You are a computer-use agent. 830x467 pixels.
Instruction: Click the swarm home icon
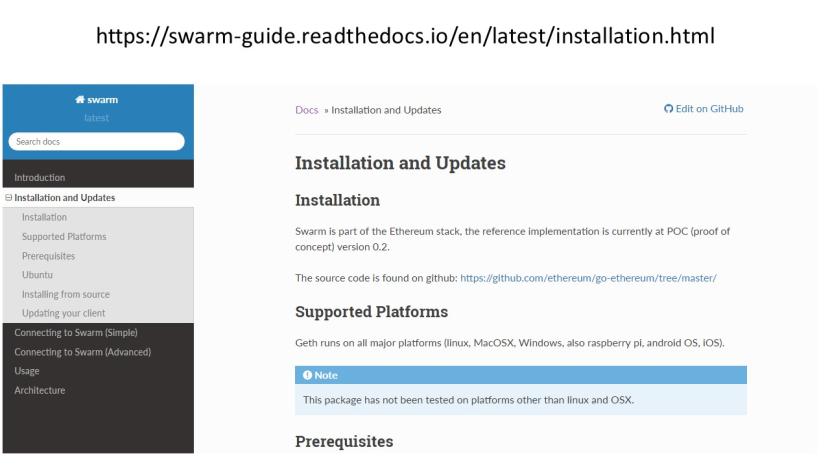80,100
